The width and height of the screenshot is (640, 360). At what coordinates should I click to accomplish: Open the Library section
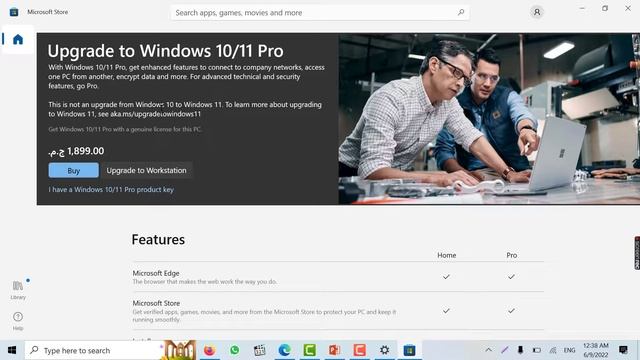coord(18,290)
